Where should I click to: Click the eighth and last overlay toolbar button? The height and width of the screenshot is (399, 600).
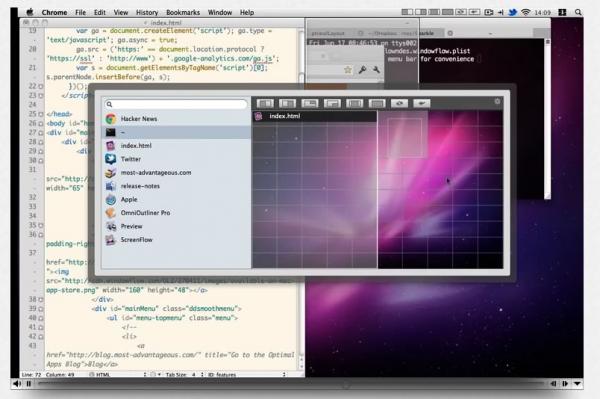(422, 103)
